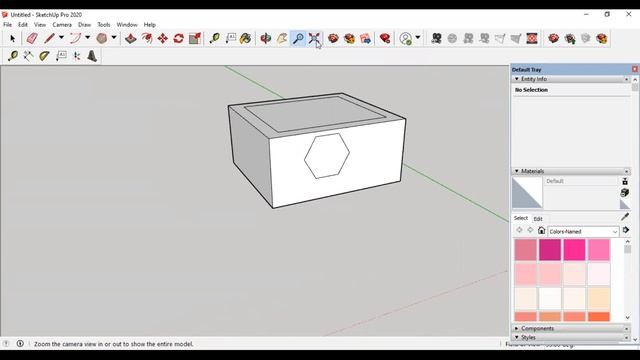Switch to materials Select tab
The width and height of the screenshot is (640, 360).
(x=521, y=218)
